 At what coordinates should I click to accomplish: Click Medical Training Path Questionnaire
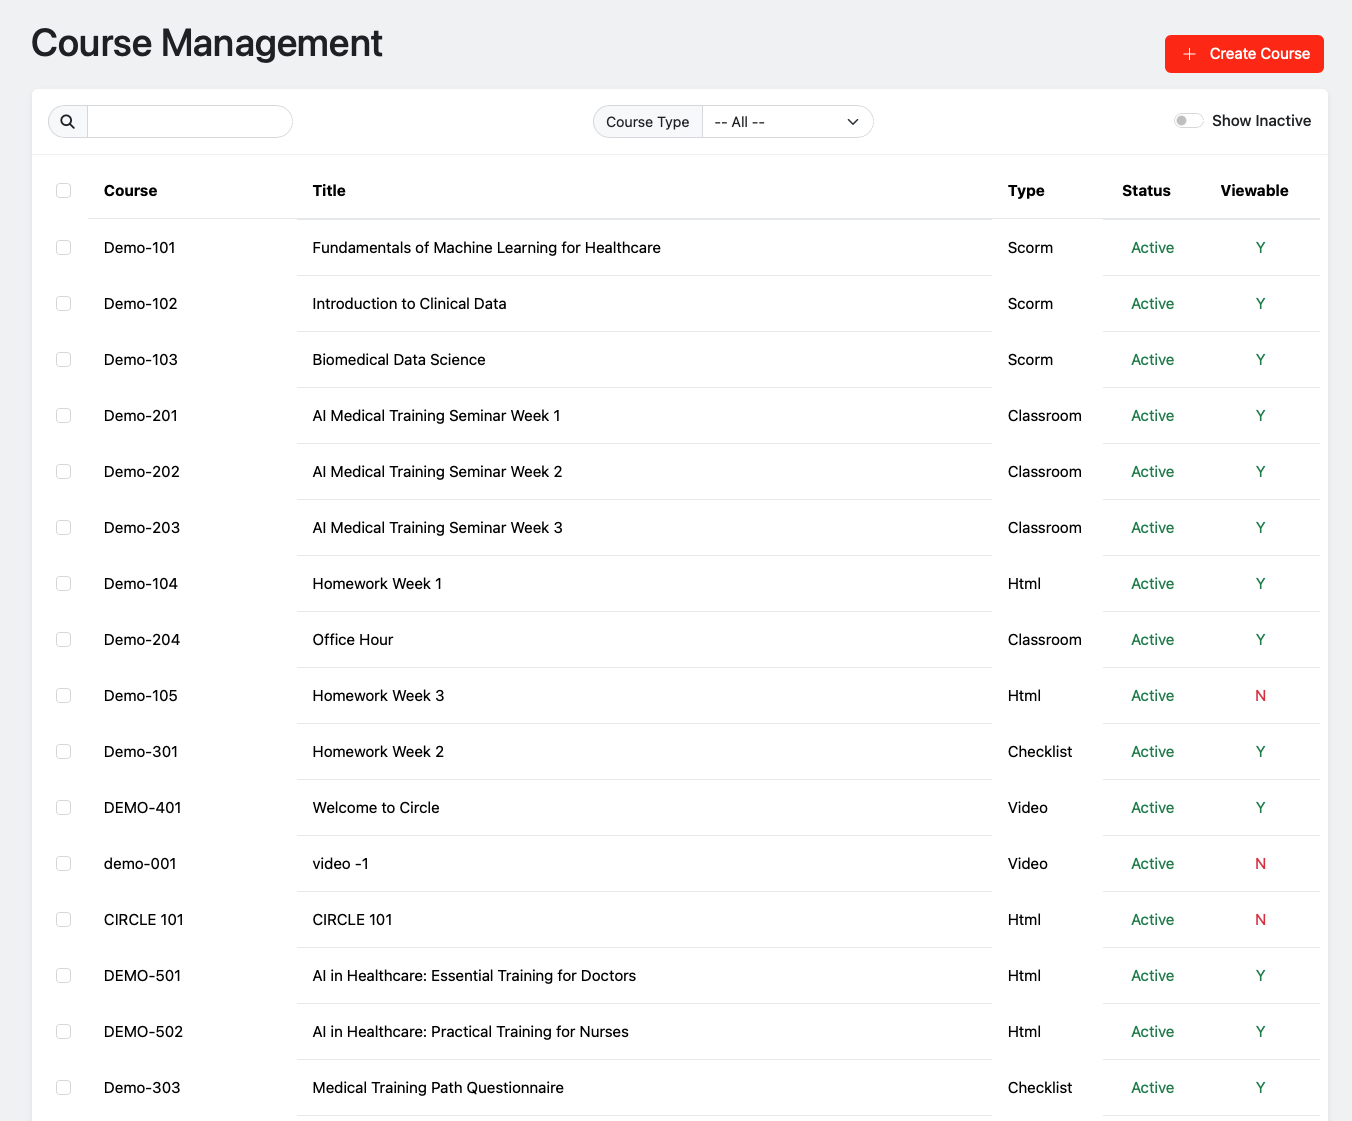(x=438, y=1088)
